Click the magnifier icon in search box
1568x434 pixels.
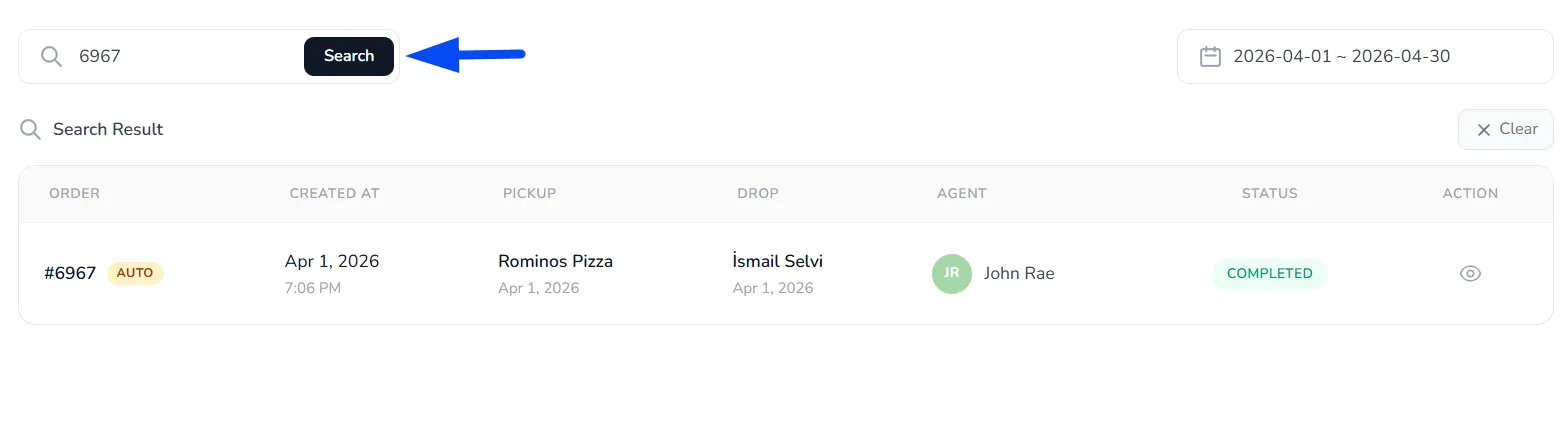tap(51, 56)
